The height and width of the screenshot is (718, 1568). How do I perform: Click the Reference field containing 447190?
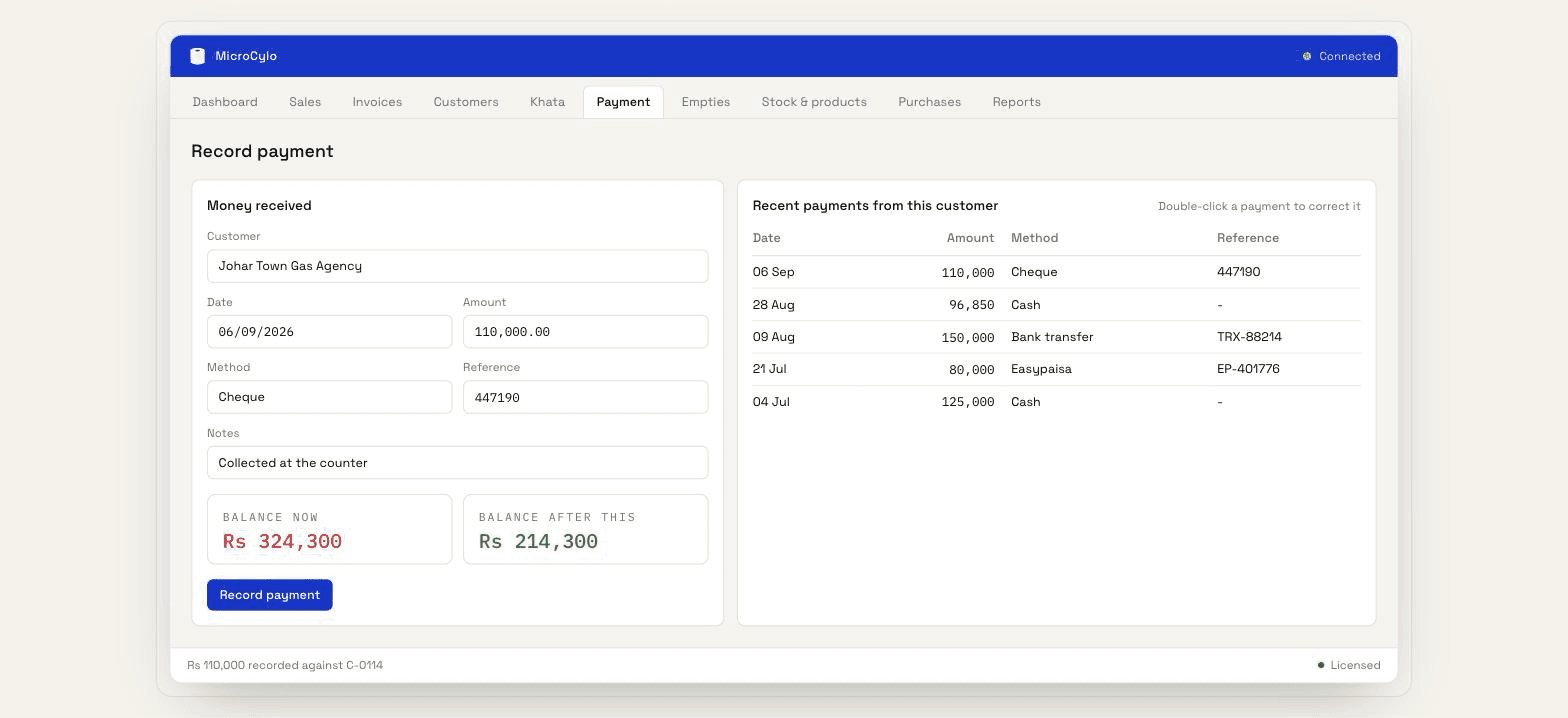585,397
